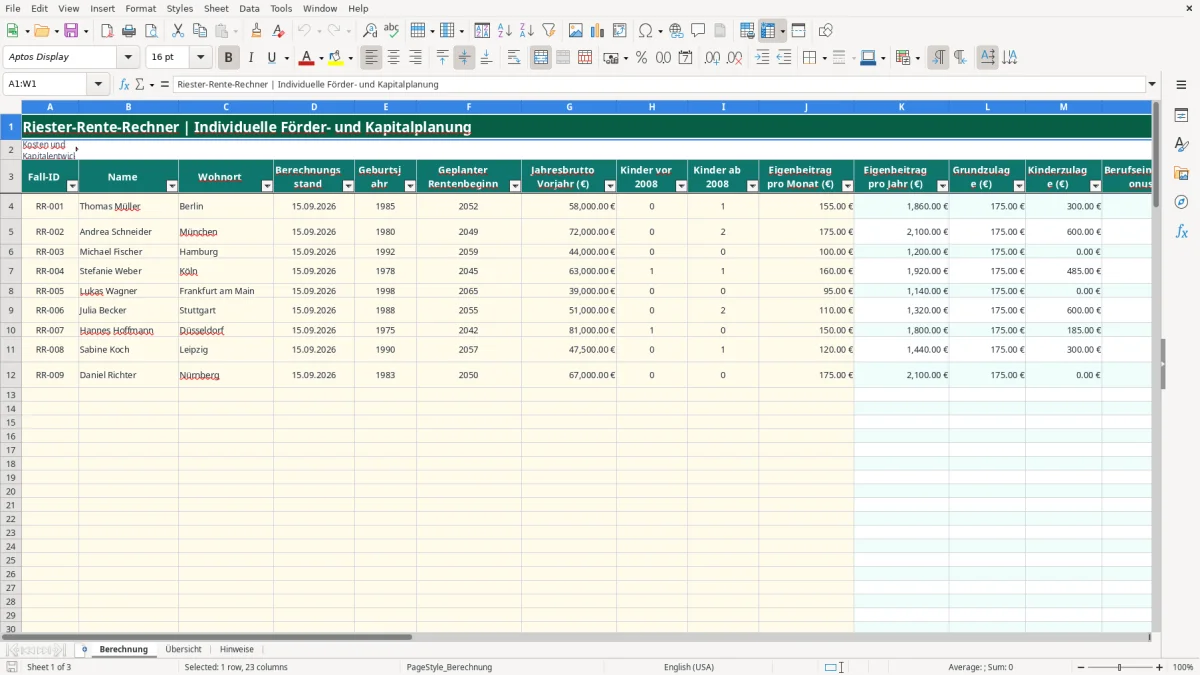Toggle Bold formatting

click(229, 58)
